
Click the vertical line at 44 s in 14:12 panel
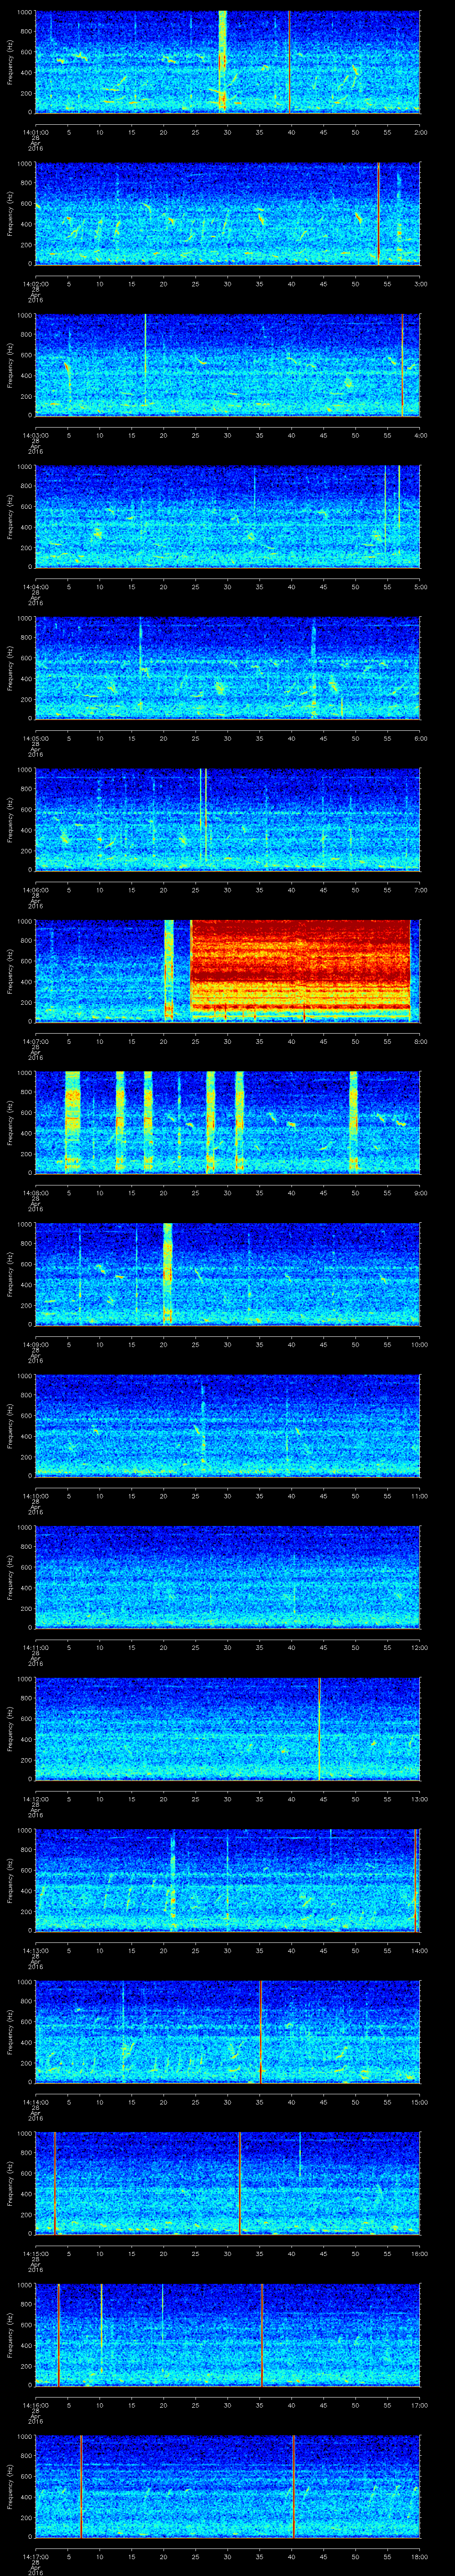coord(319,1728)
